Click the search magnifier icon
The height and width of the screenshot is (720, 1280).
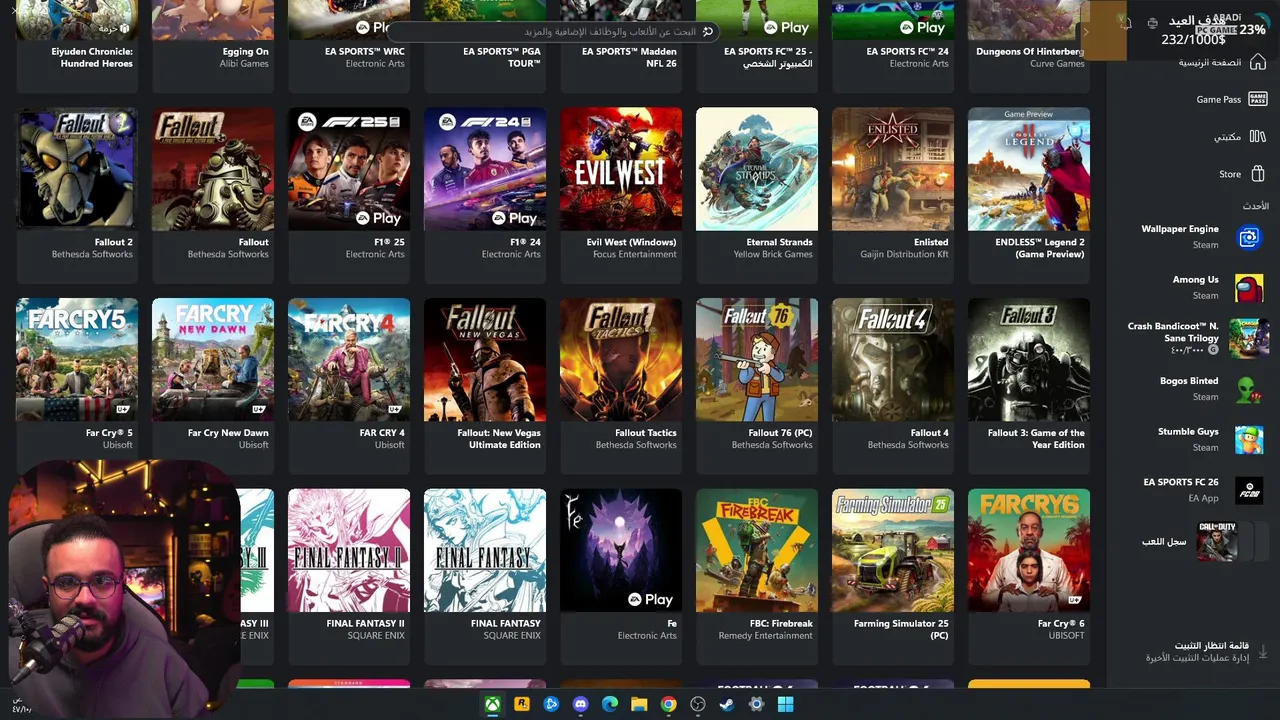(x=708, y=31)
